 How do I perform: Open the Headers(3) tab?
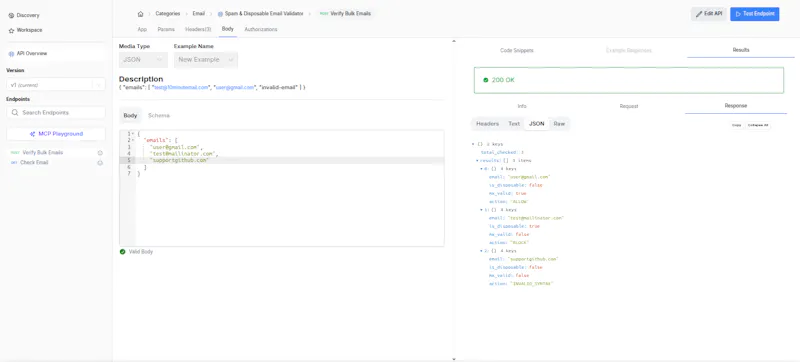[x=198, y=30]
